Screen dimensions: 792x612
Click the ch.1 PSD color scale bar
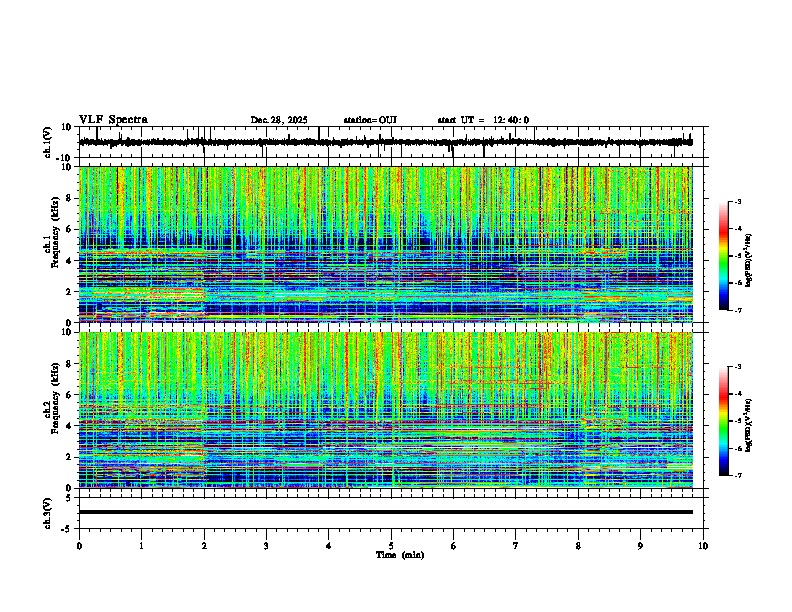pyautogui.click(x=723, y=256)
